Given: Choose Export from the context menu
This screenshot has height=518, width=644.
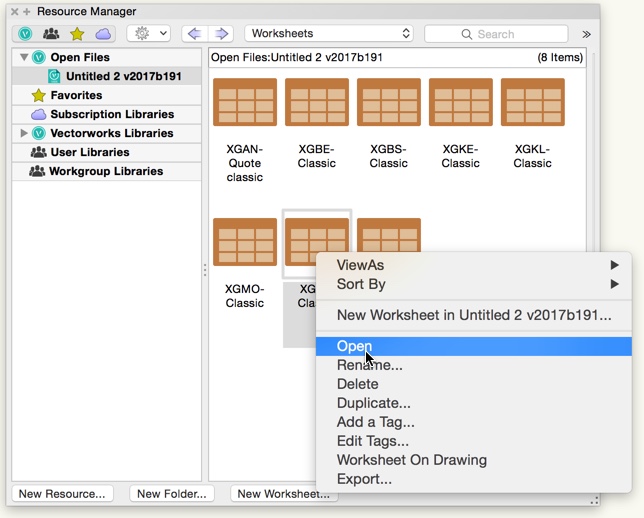Looking at the screenshot, I should (x=474, y=479).
